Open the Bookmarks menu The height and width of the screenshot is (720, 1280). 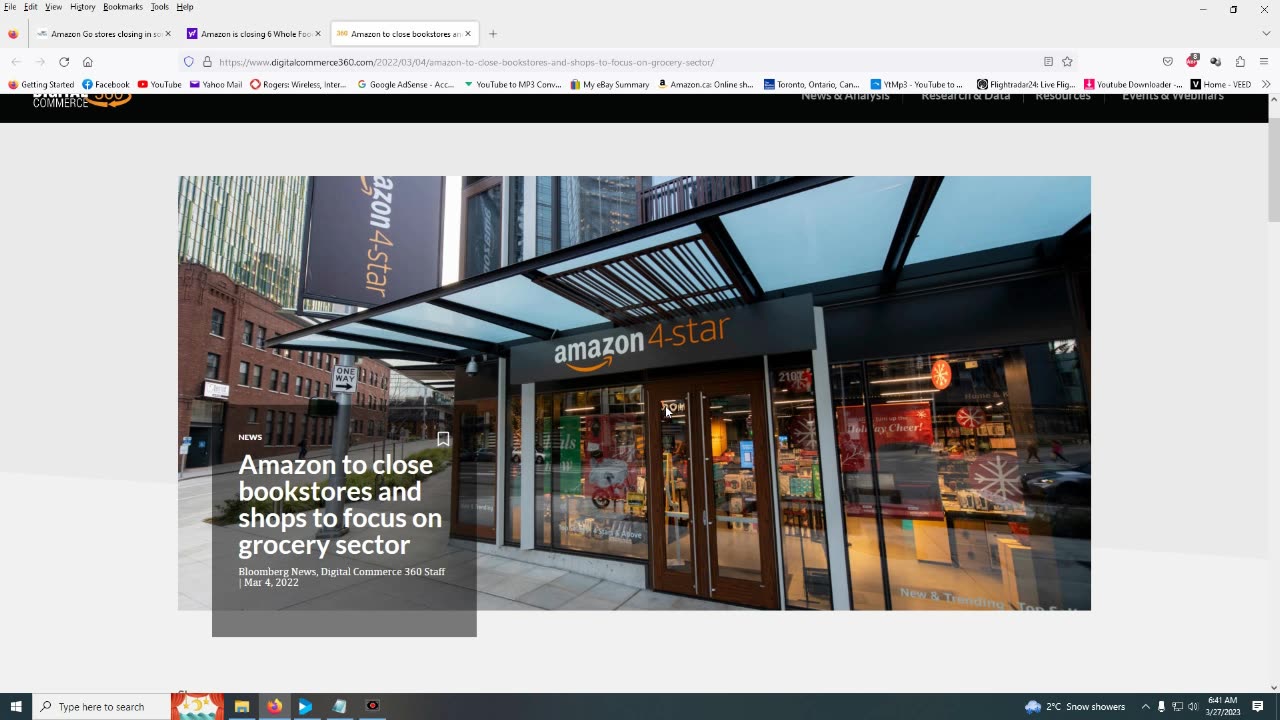[x=123, y=7]
